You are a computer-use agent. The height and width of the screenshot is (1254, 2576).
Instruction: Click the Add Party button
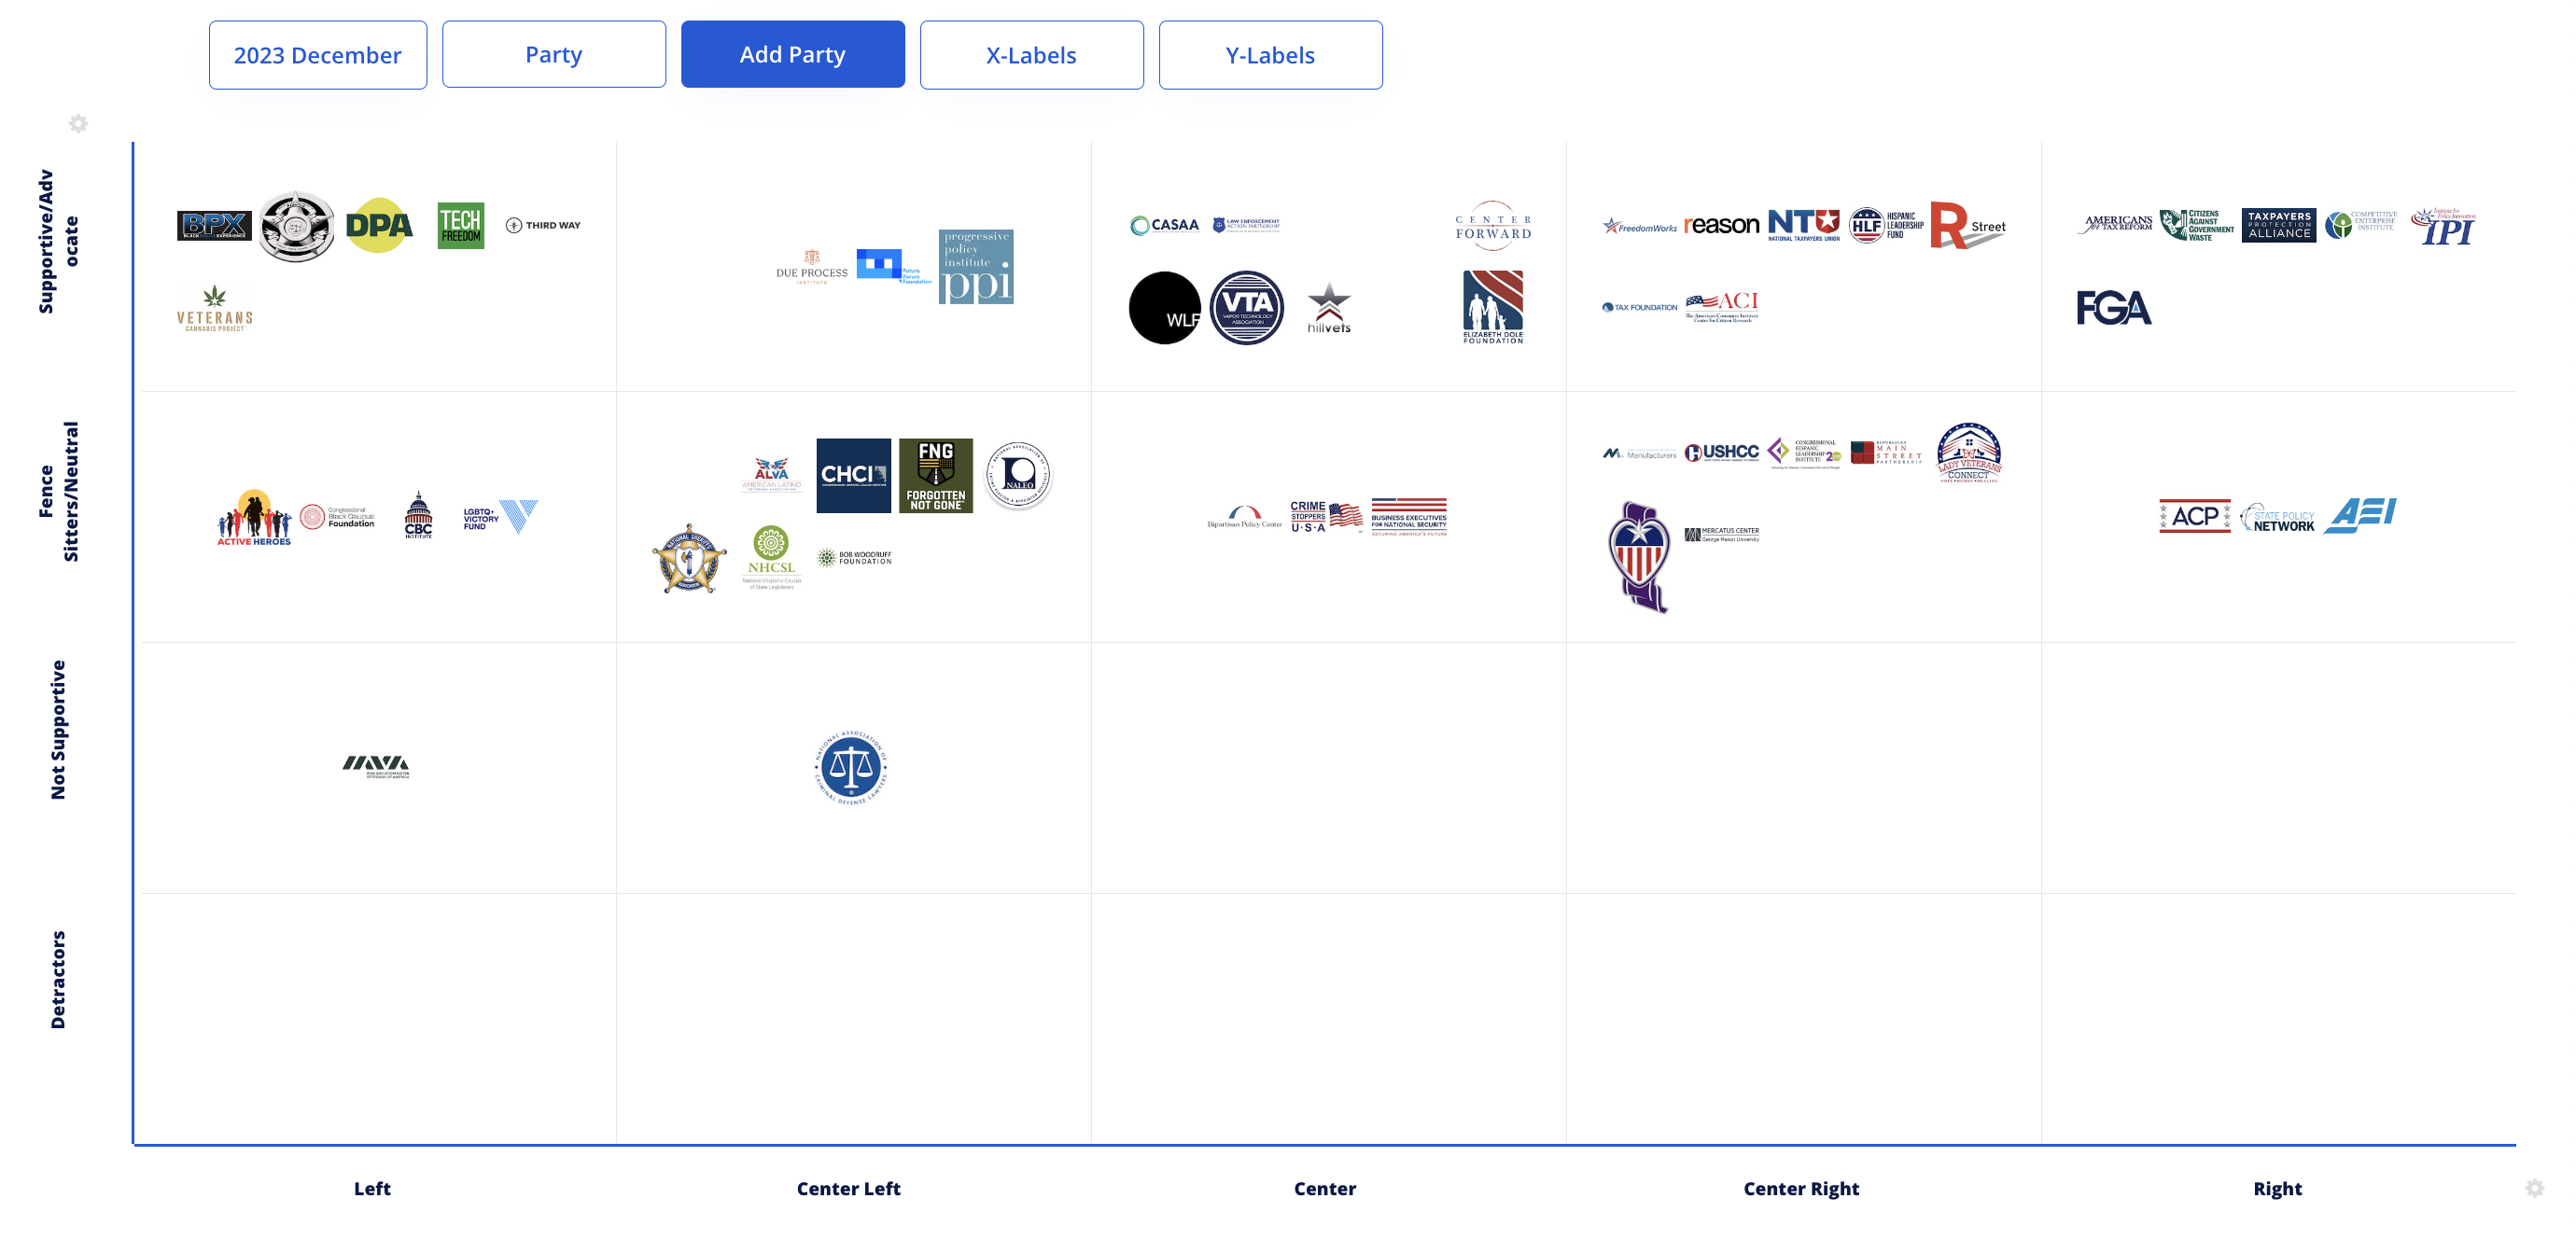coord(793,55)
